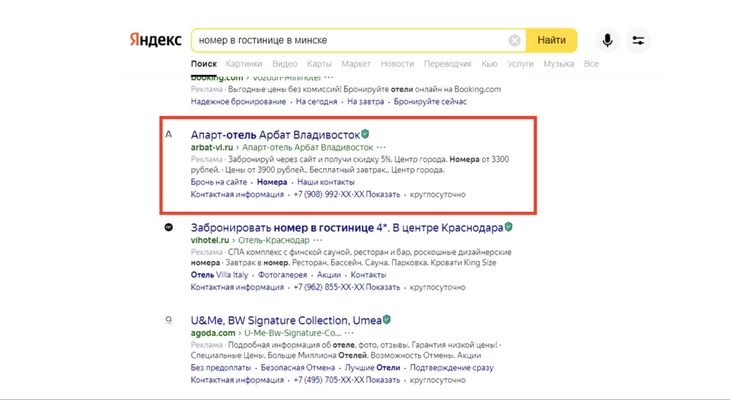Image resolution: width=730 pixels, height=400 pixels.
Task: Click the verified shield next to Апарт-отель Арбат Владивосток
Action: pyautogui.click(x=365, y=134)
